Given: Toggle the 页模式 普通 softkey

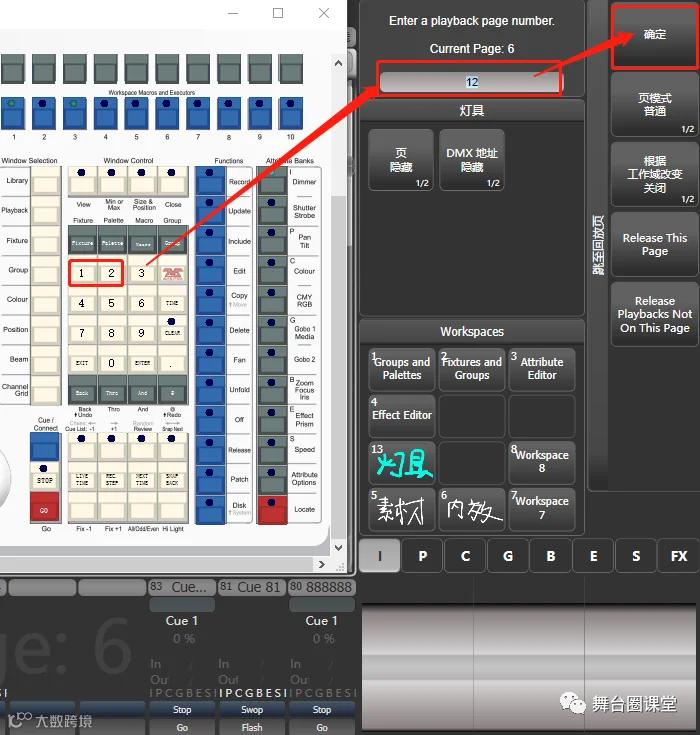Looking at the screenshot, I should click(655, 105).
